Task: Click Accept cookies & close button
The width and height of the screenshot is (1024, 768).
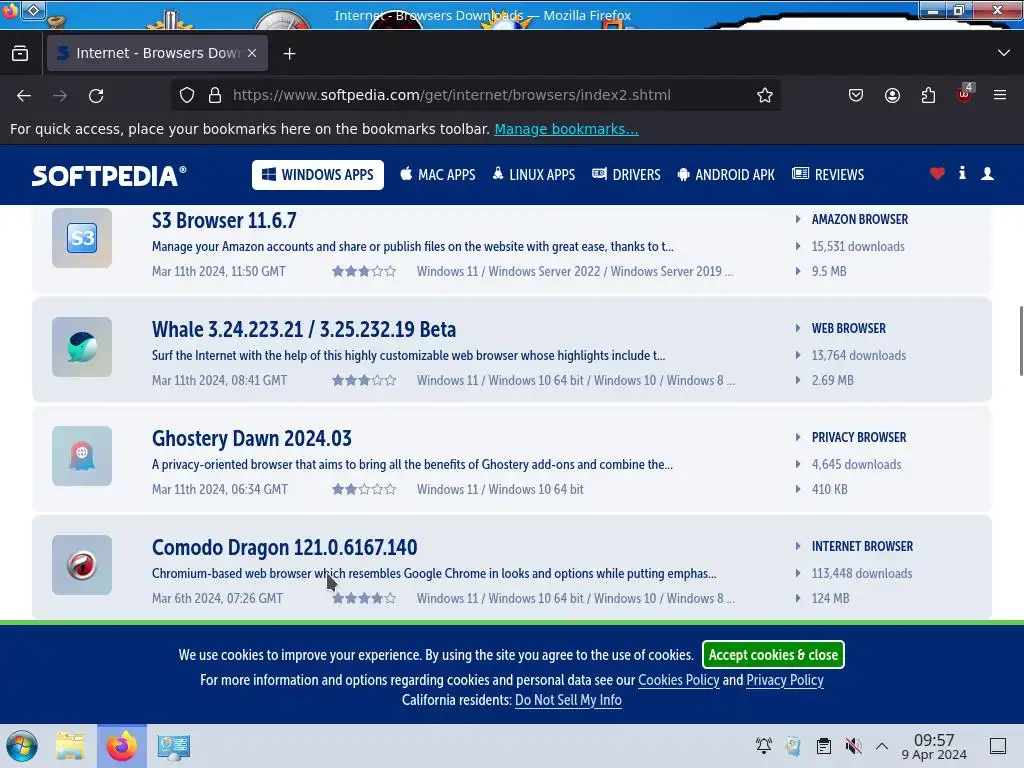Action: coord(773,655)
